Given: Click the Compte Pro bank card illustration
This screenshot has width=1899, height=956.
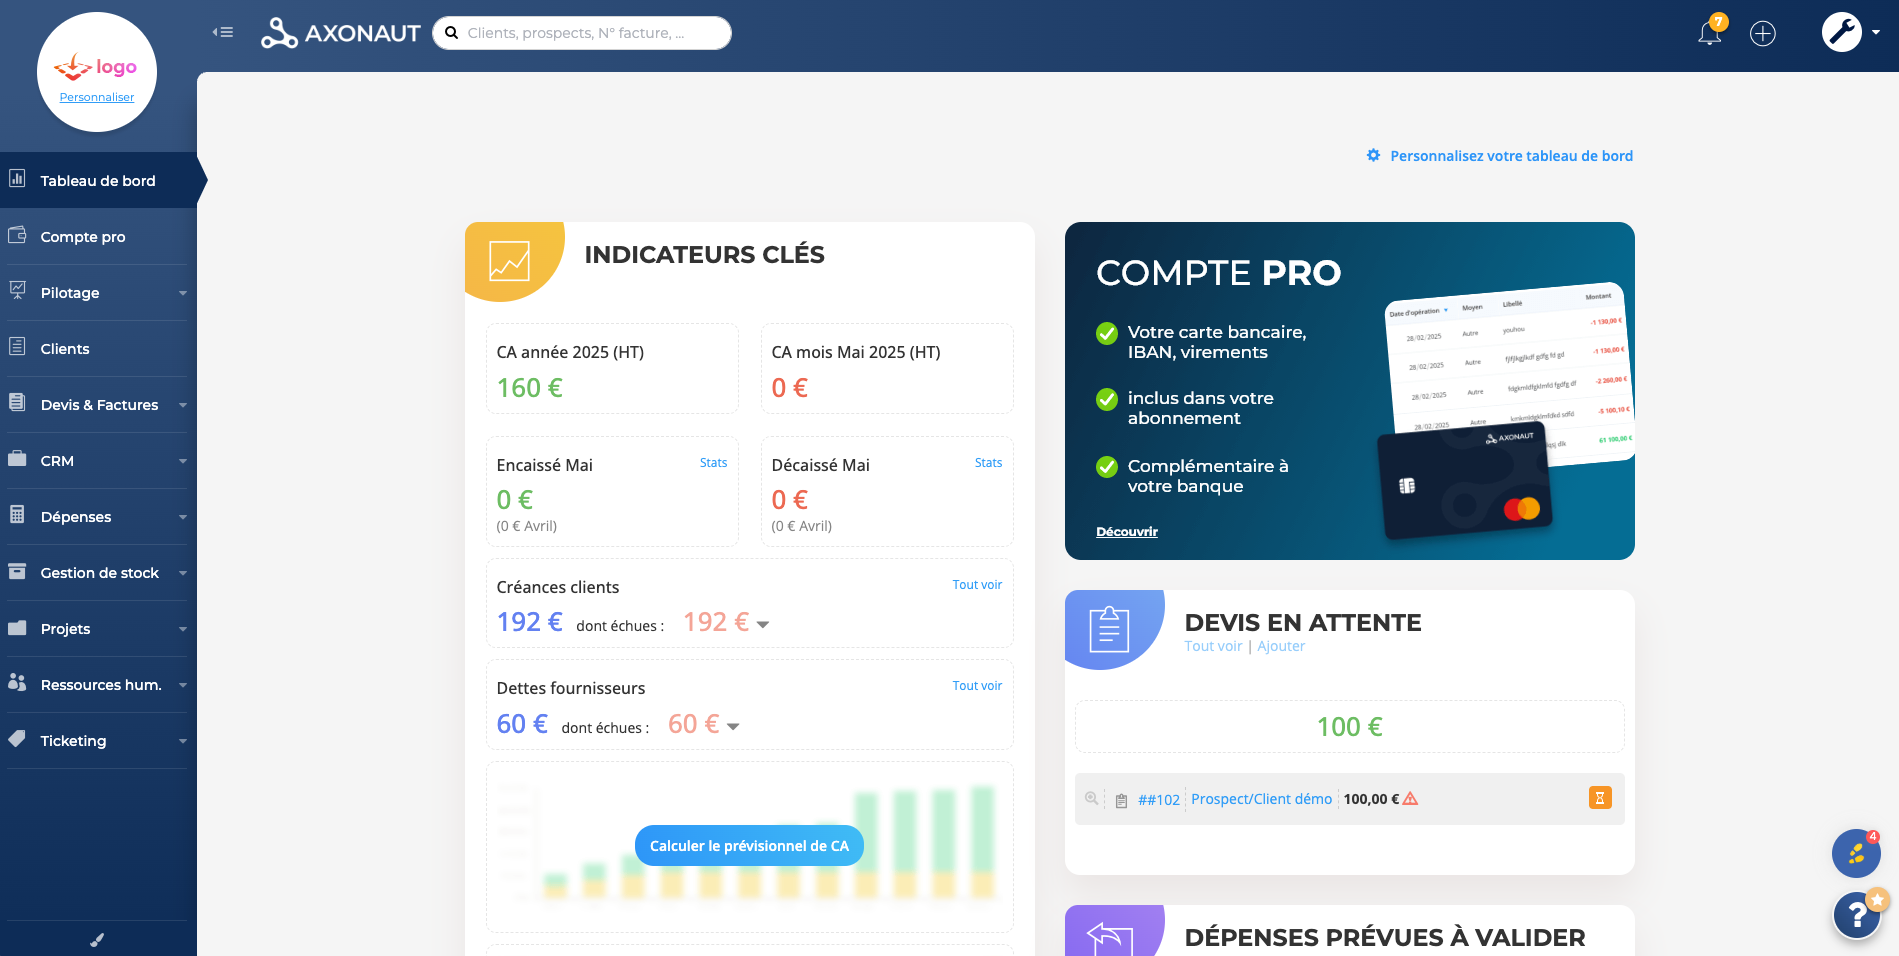Looking at the screenshot, I should click(x=1464, y=482).
